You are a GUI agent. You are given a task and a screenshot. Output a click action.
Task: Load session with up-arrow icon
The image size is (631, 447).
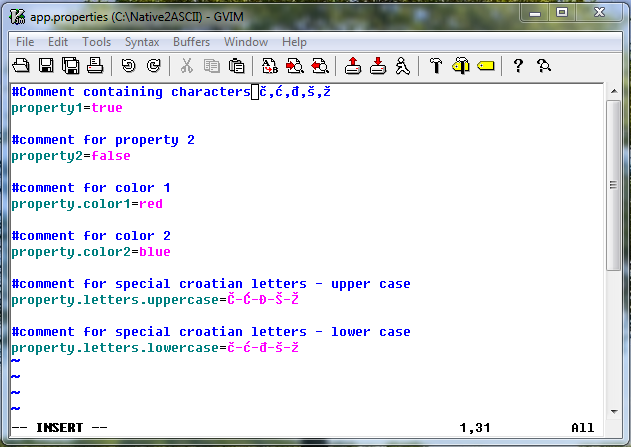[353, 66]
